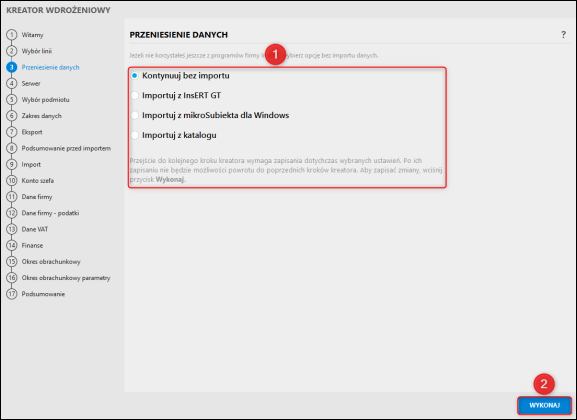Open the Okres obrachunkowy parametry step

coord(66,278)
